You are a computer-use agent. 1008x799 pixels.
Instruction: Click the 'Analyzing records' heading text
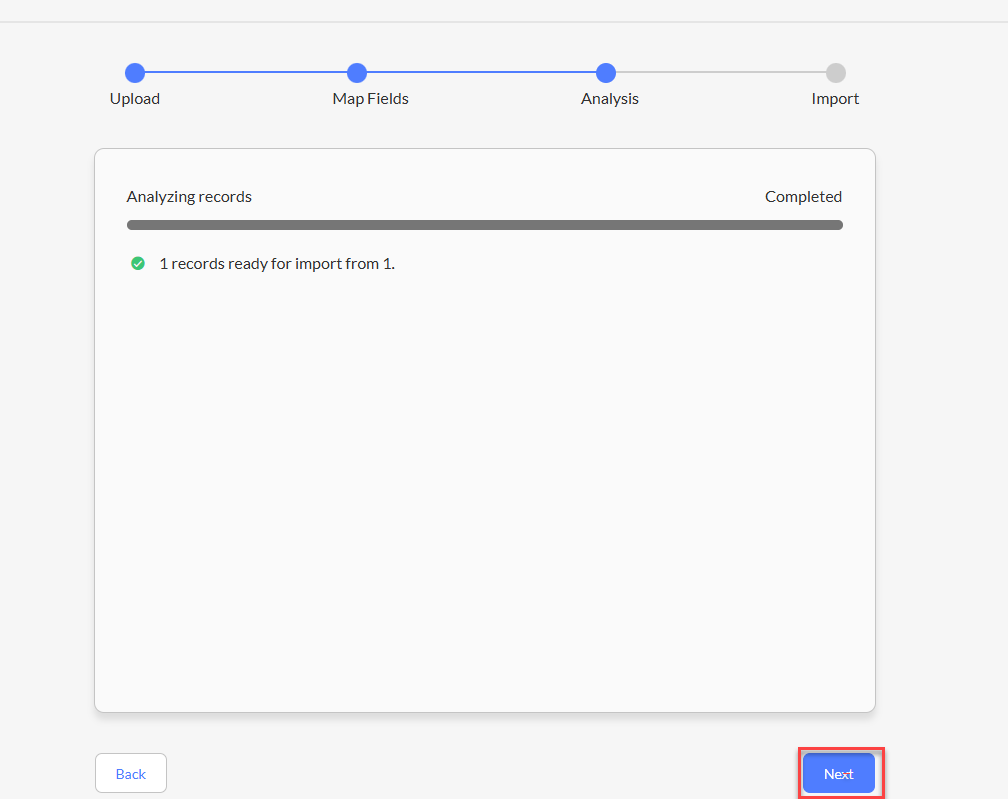189,197
